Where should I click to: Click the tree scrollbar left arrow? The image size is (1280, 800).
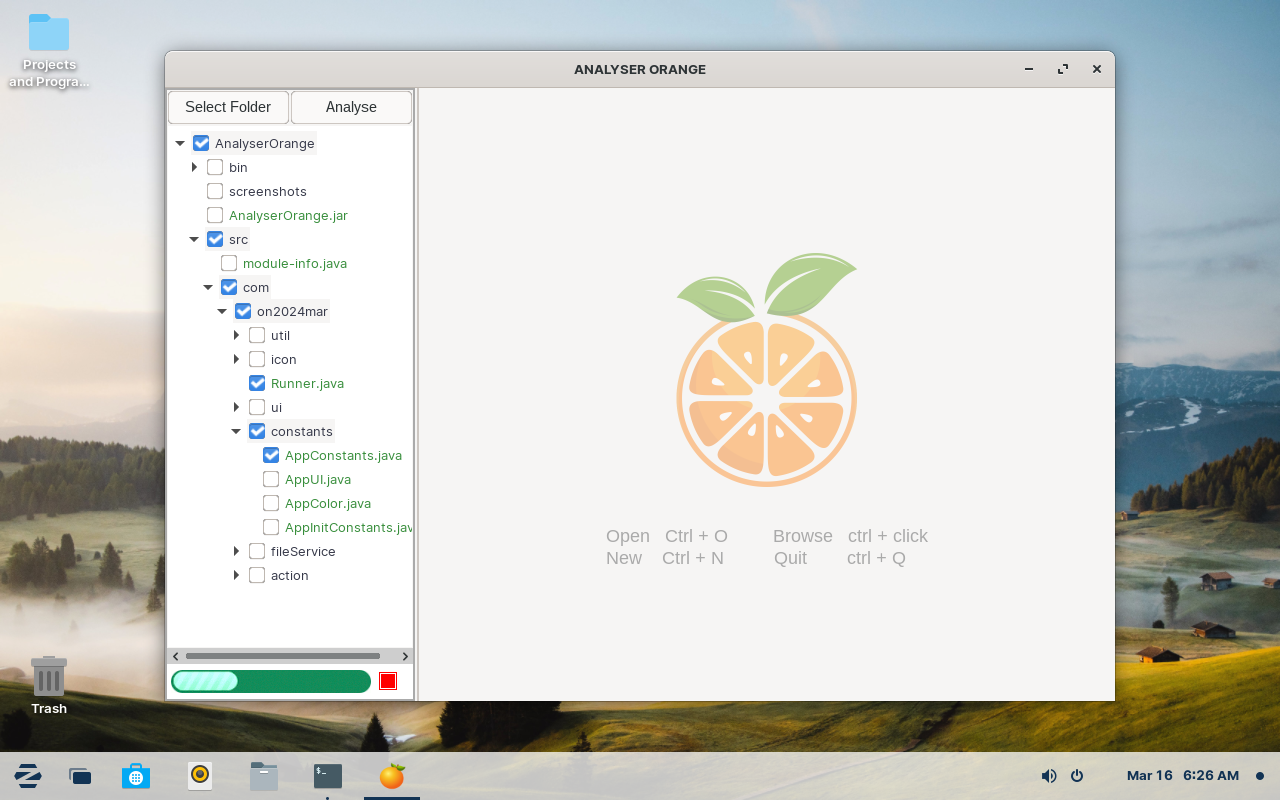coord(176,656)
